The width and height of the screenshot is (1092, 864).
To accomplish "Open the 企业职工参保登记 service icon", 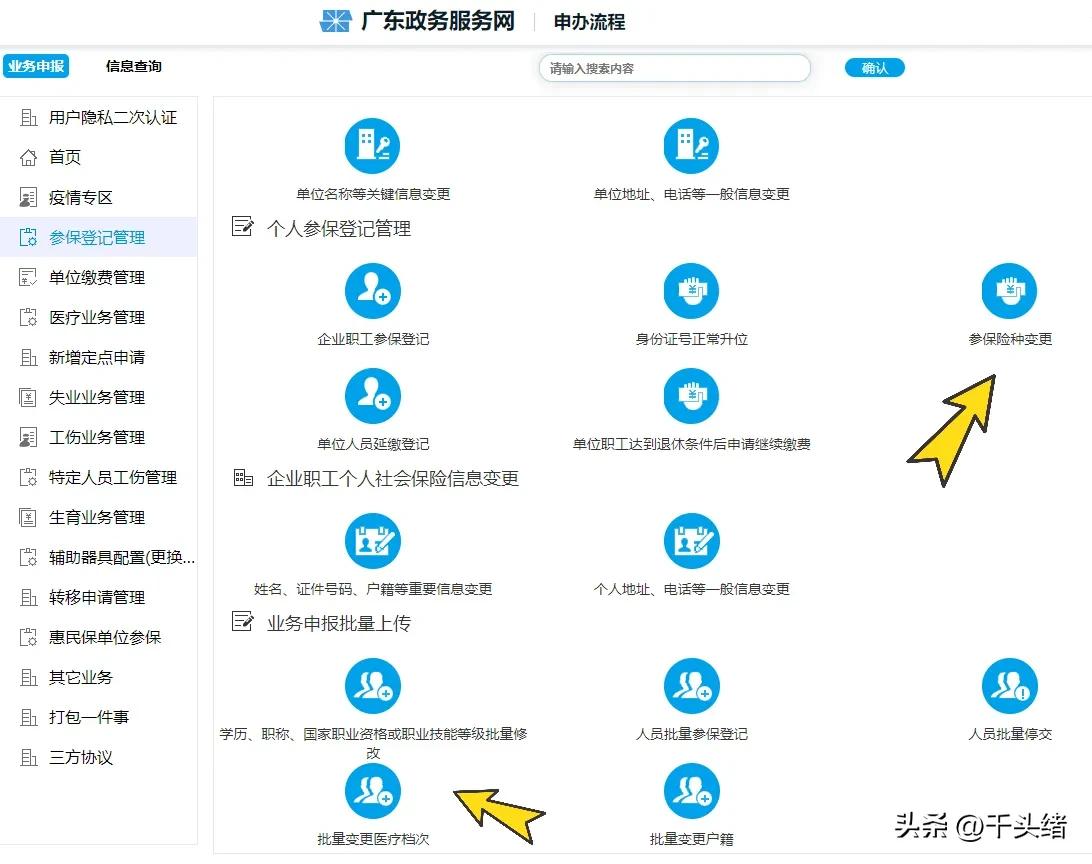I will (372, 291).
